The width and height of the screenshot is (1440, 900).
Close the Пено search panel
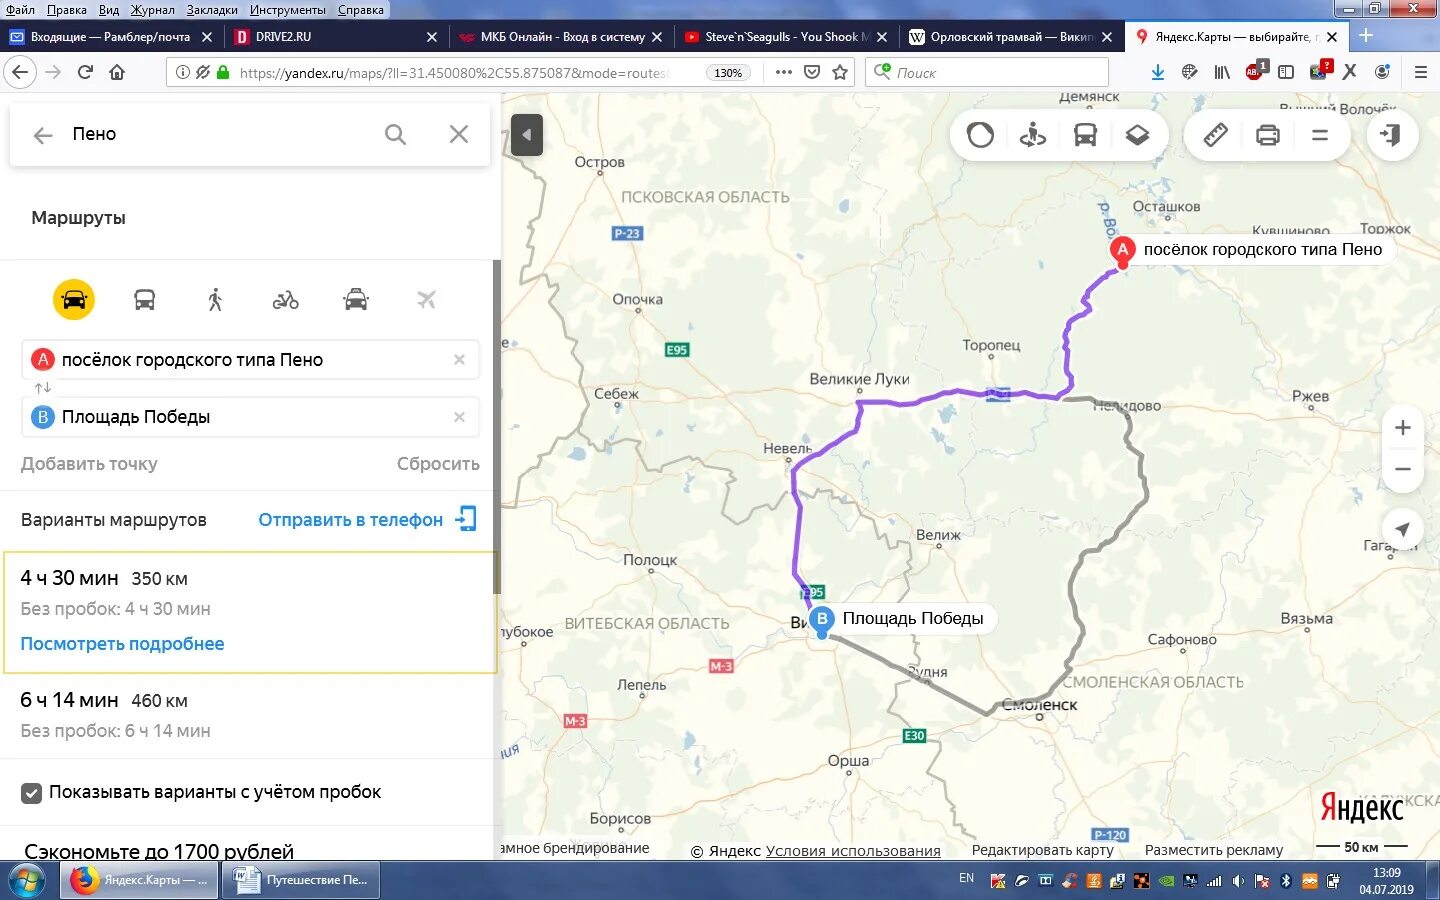[x=459, y=134]
